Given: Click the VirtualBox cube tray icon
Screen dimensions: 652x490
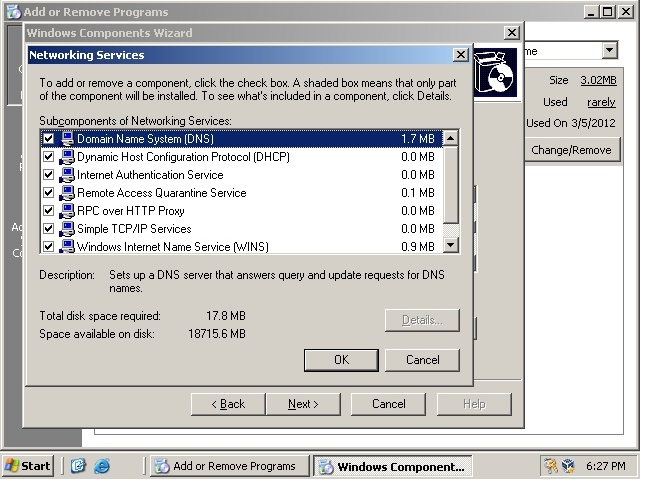Looking at the screenshot, I should click(x=568, y=466).
